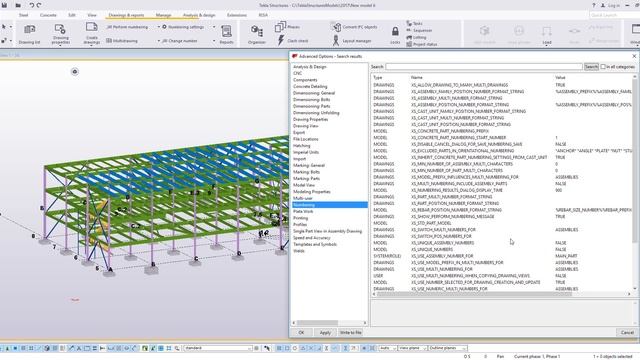Select the Drawing Properties category
This screenshot has height=360, width=640.
pos(311,119)
